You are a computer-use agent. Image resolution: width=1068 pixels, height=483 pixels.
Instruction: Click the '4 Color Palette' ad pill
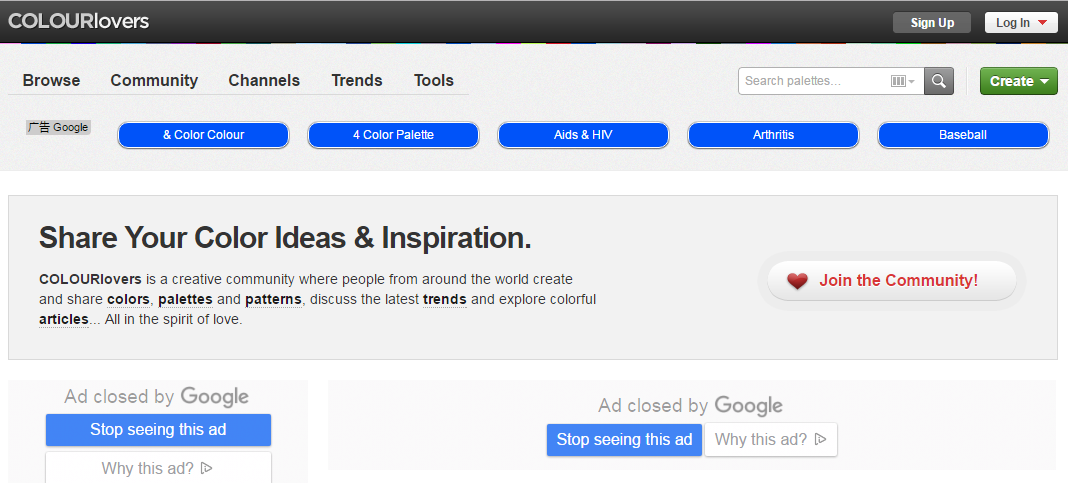click(394, 135)
